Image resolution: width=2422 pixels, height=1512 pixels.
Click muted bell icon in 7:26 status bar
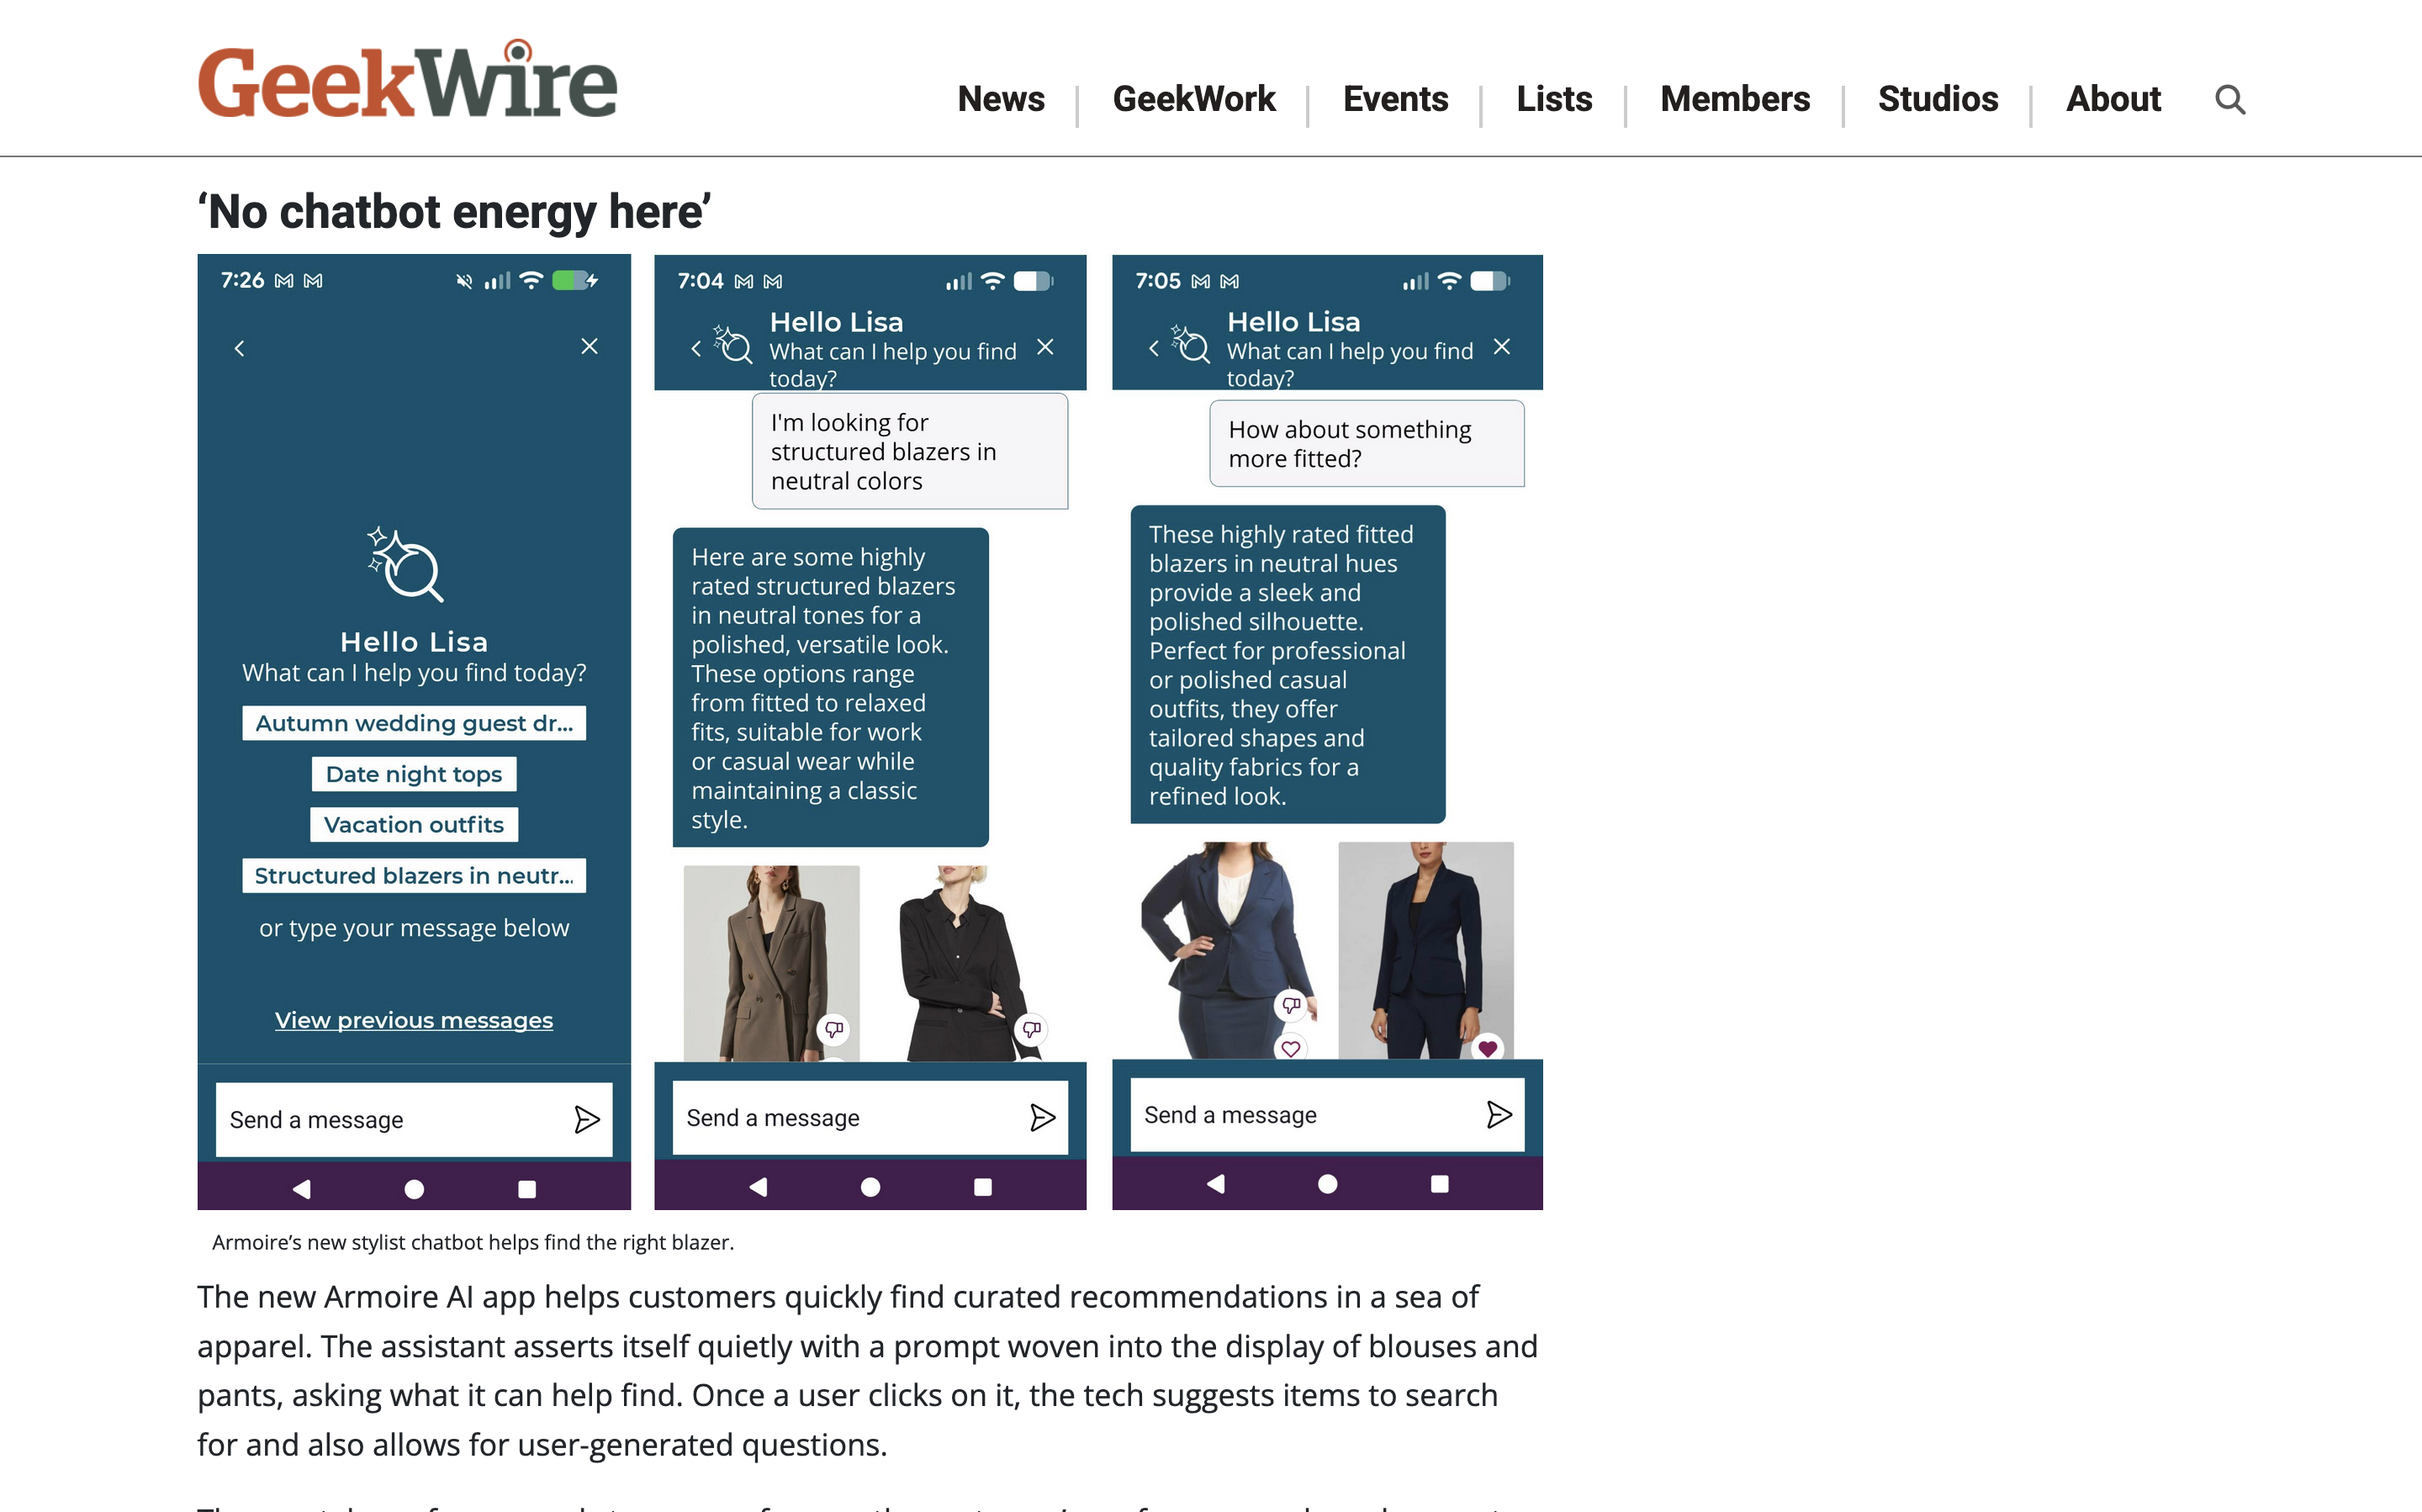[x=464, y=281]
